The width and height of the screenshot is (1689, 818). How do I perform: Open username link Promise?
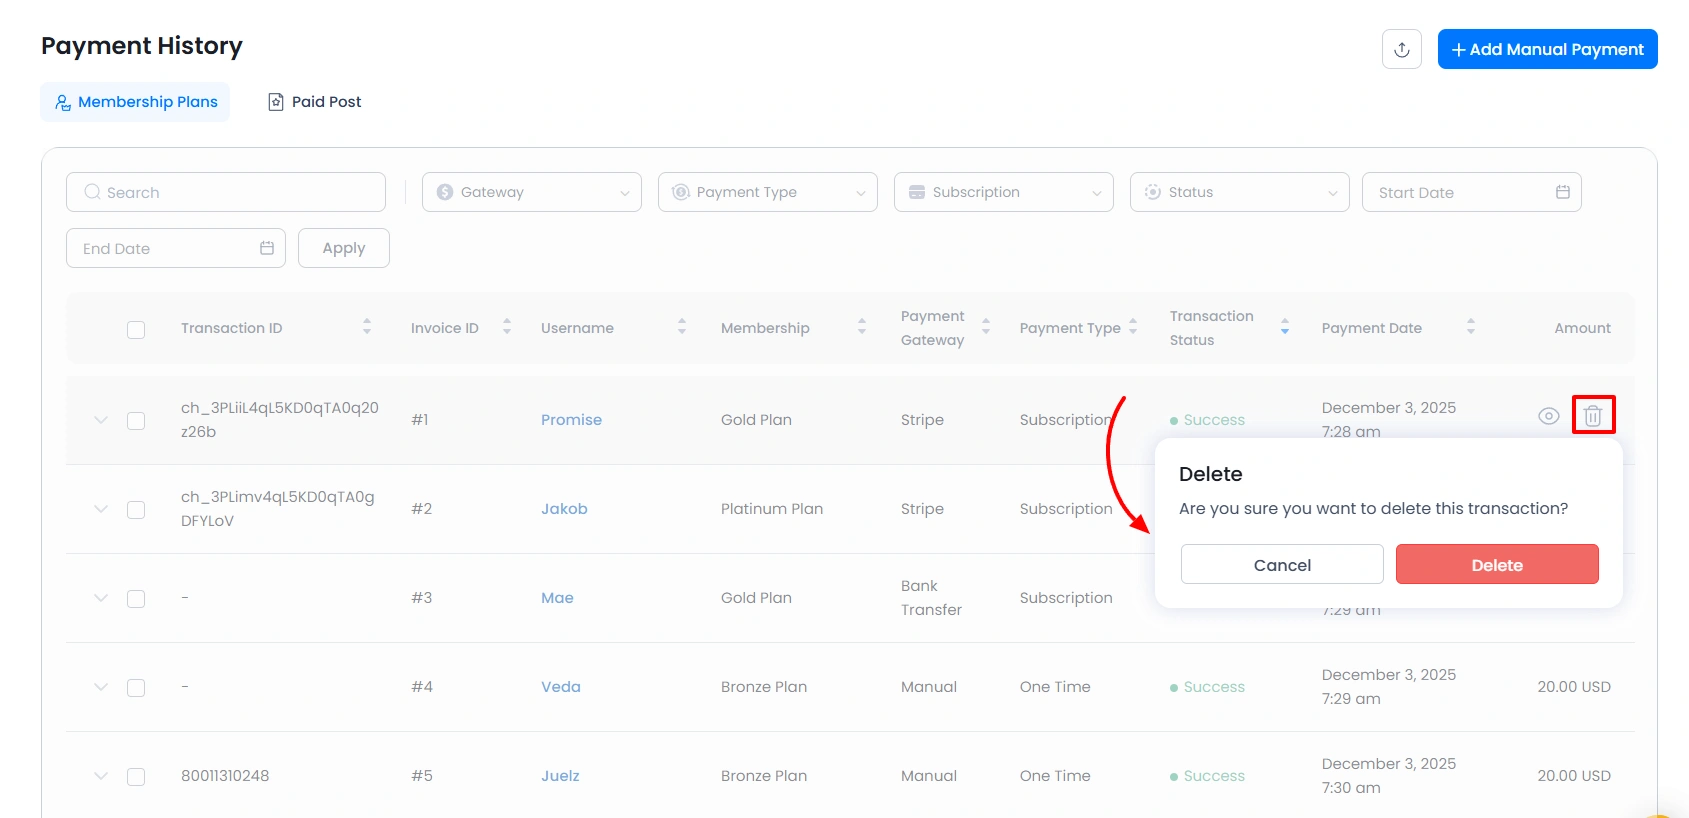click(x=571, y=420)
